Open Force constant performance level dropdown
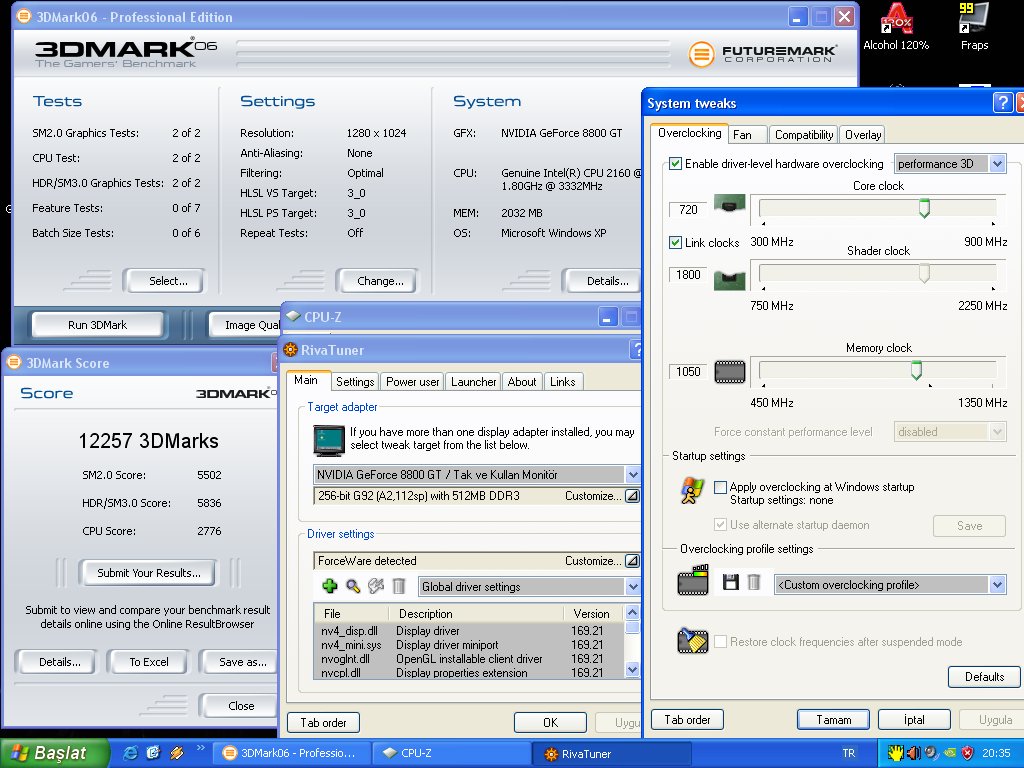The image size is (1024, 768). 950,432
